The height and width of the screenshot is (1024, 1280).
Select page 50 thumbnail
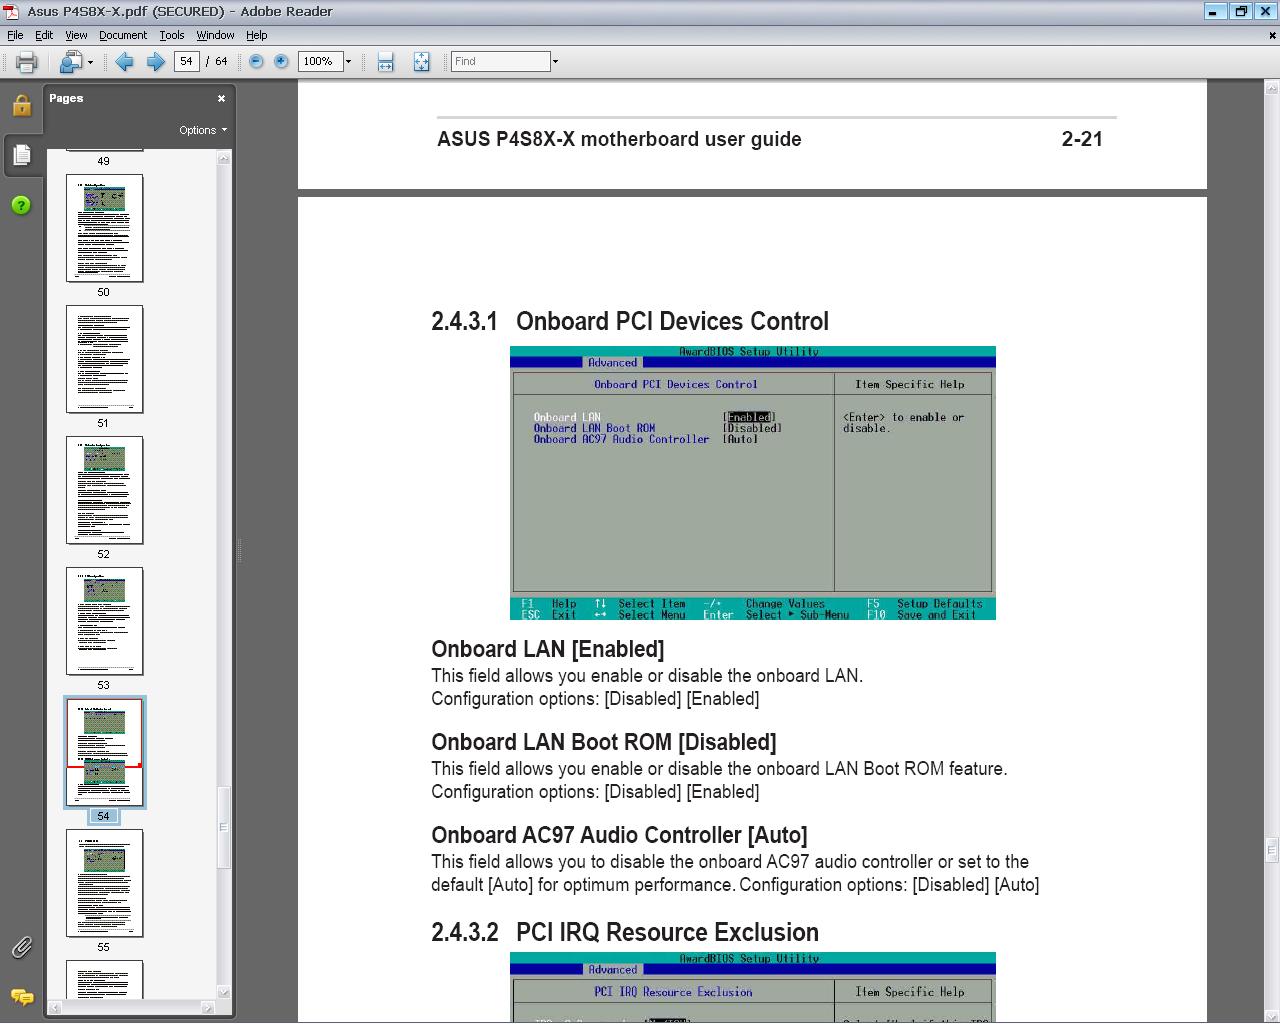tap(104, 228)
